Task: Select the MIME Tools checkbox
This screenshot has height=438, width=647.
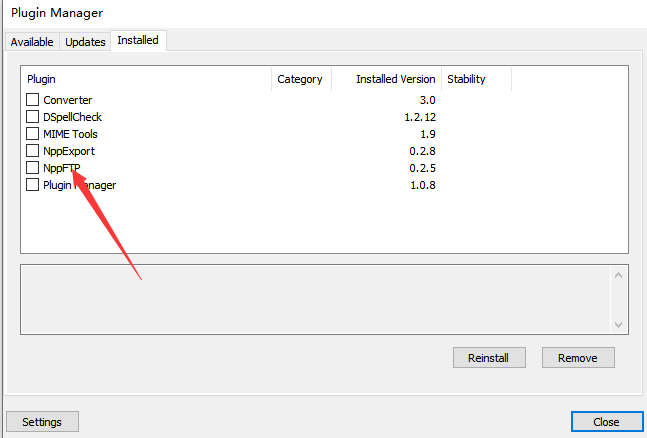Action: tap(32, 134)
